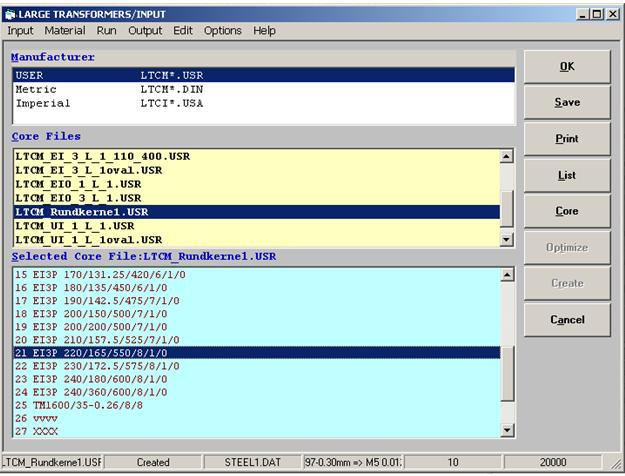Viewport: 625px width, 476px height.
Task: Select row 18 EI3P 200/150/500/7/1/0
Action: coord(257,314)
